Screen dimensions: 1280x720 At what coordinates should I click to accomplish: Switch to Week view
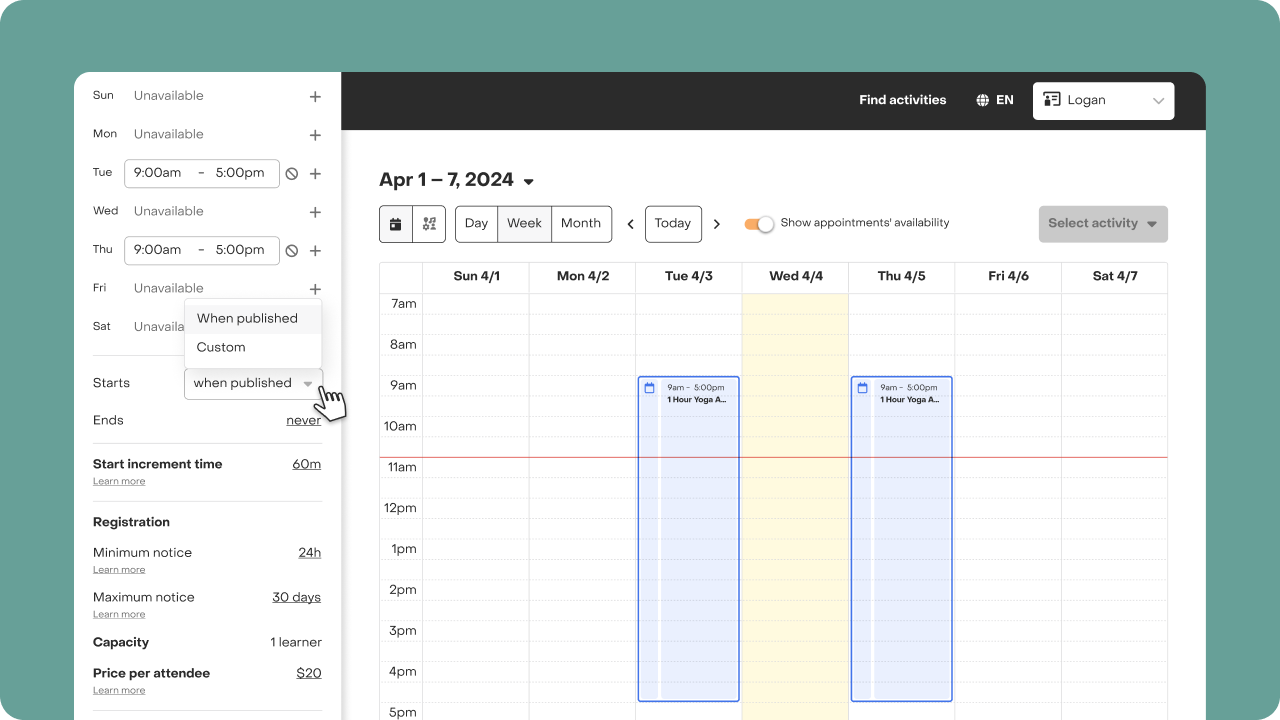pos(524,224)
